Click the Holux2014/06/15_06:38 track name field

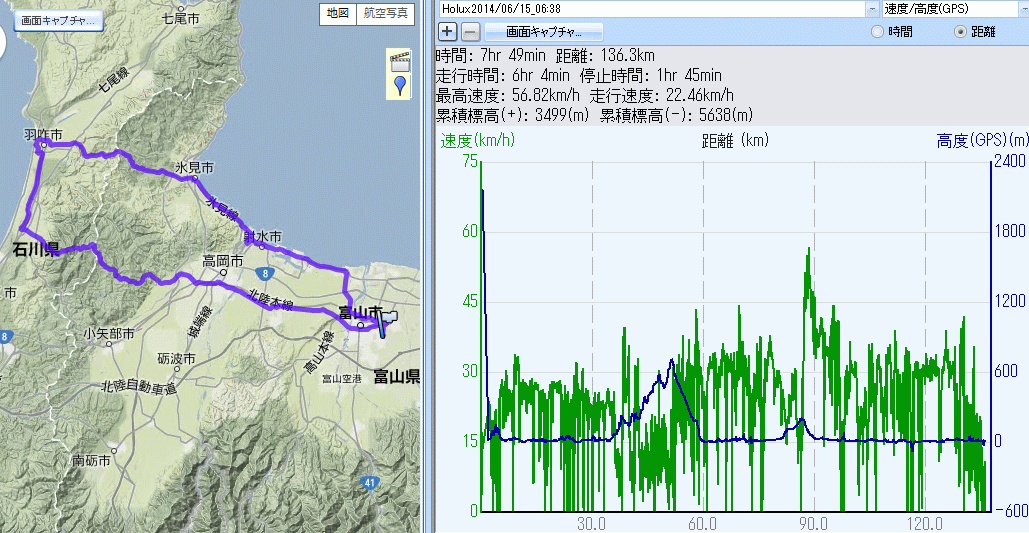[x=650, y=9]
